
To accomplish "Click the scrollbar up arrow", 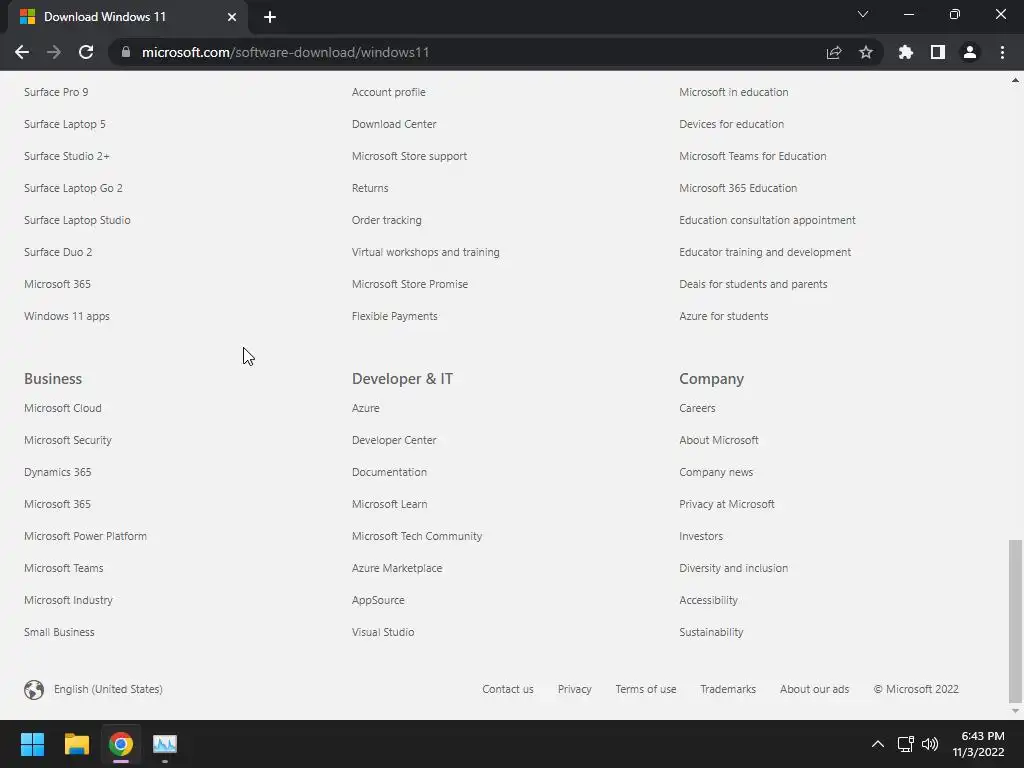I will 1015,80.
